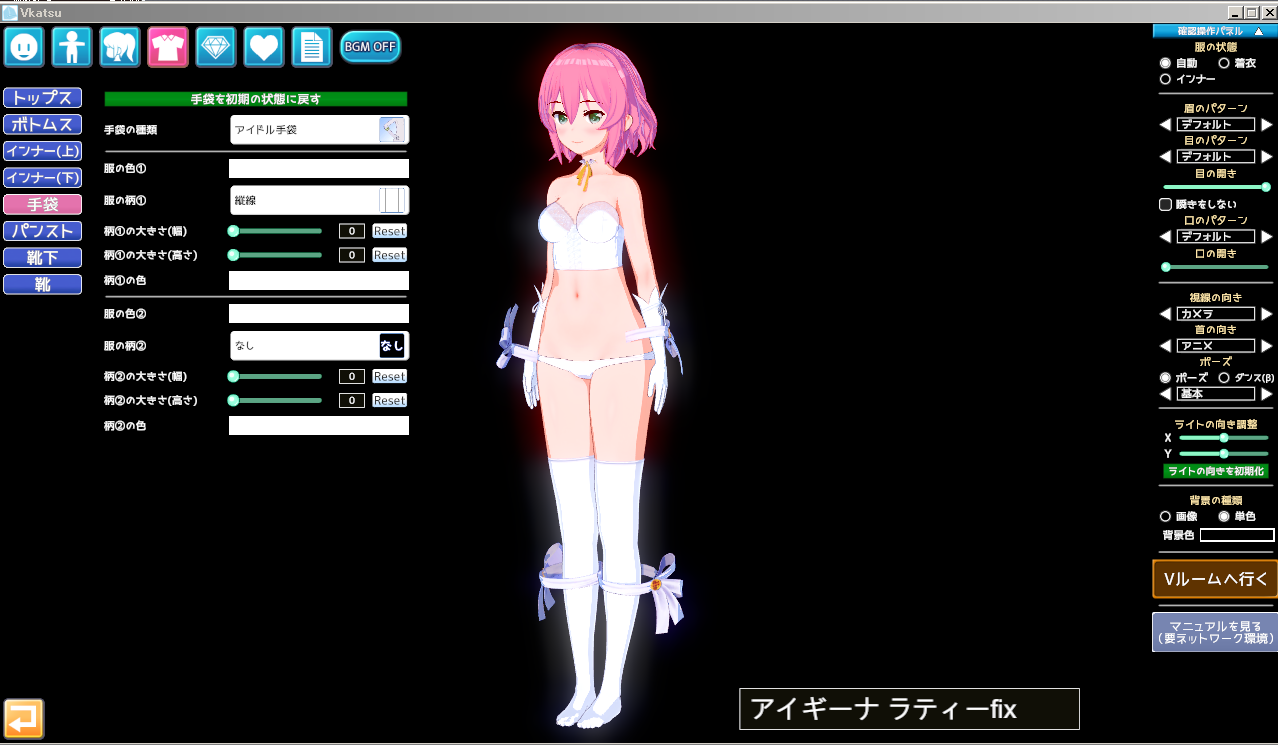Switch to the 靴下 category tab
1278x745 pixels.
42,258
